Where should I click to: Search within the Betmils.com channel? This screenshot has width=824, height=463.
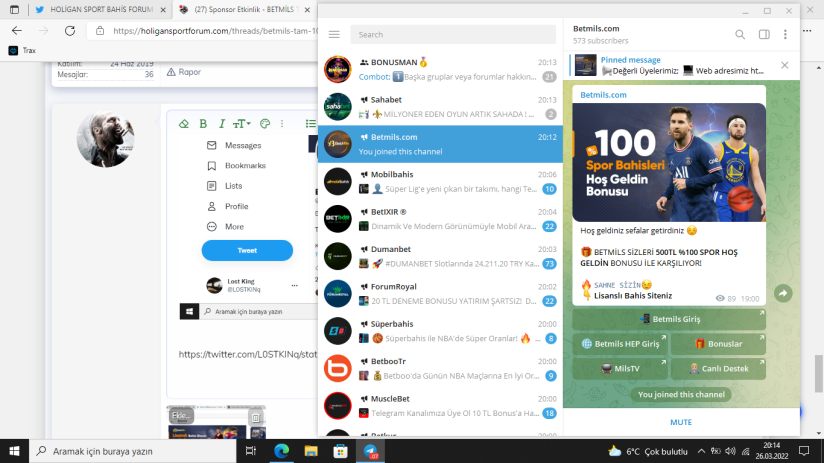[740, 34]
